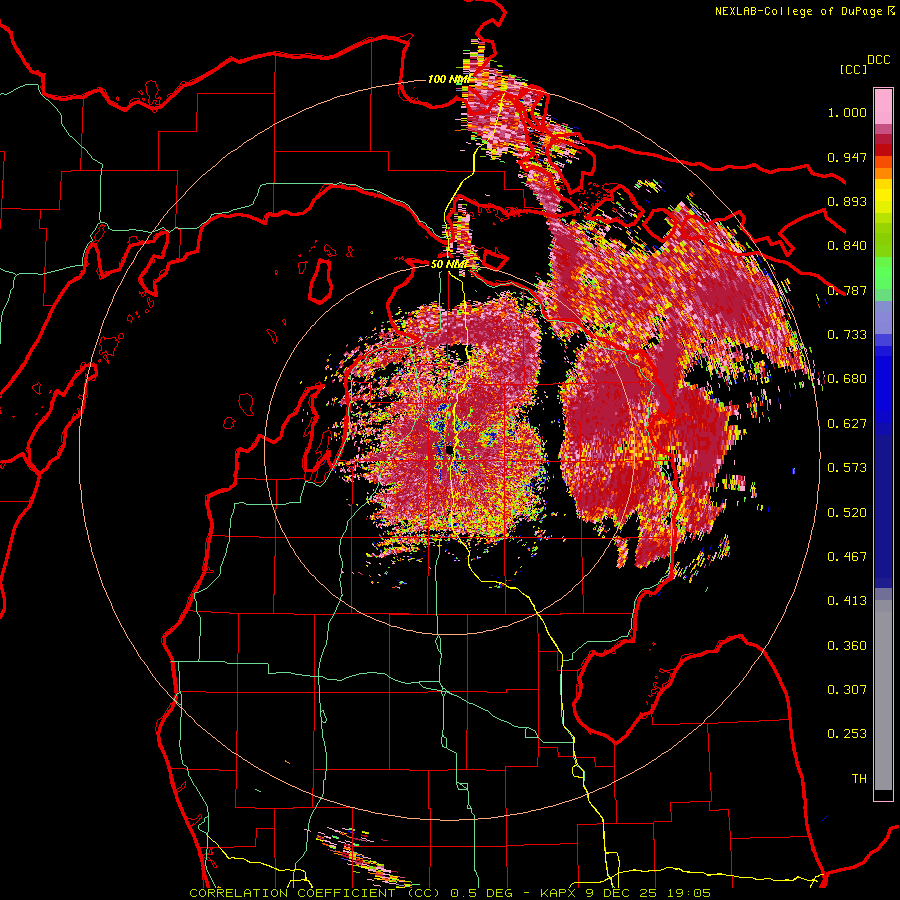Click the pink color band beside 1.000

(x=883, y=107)
